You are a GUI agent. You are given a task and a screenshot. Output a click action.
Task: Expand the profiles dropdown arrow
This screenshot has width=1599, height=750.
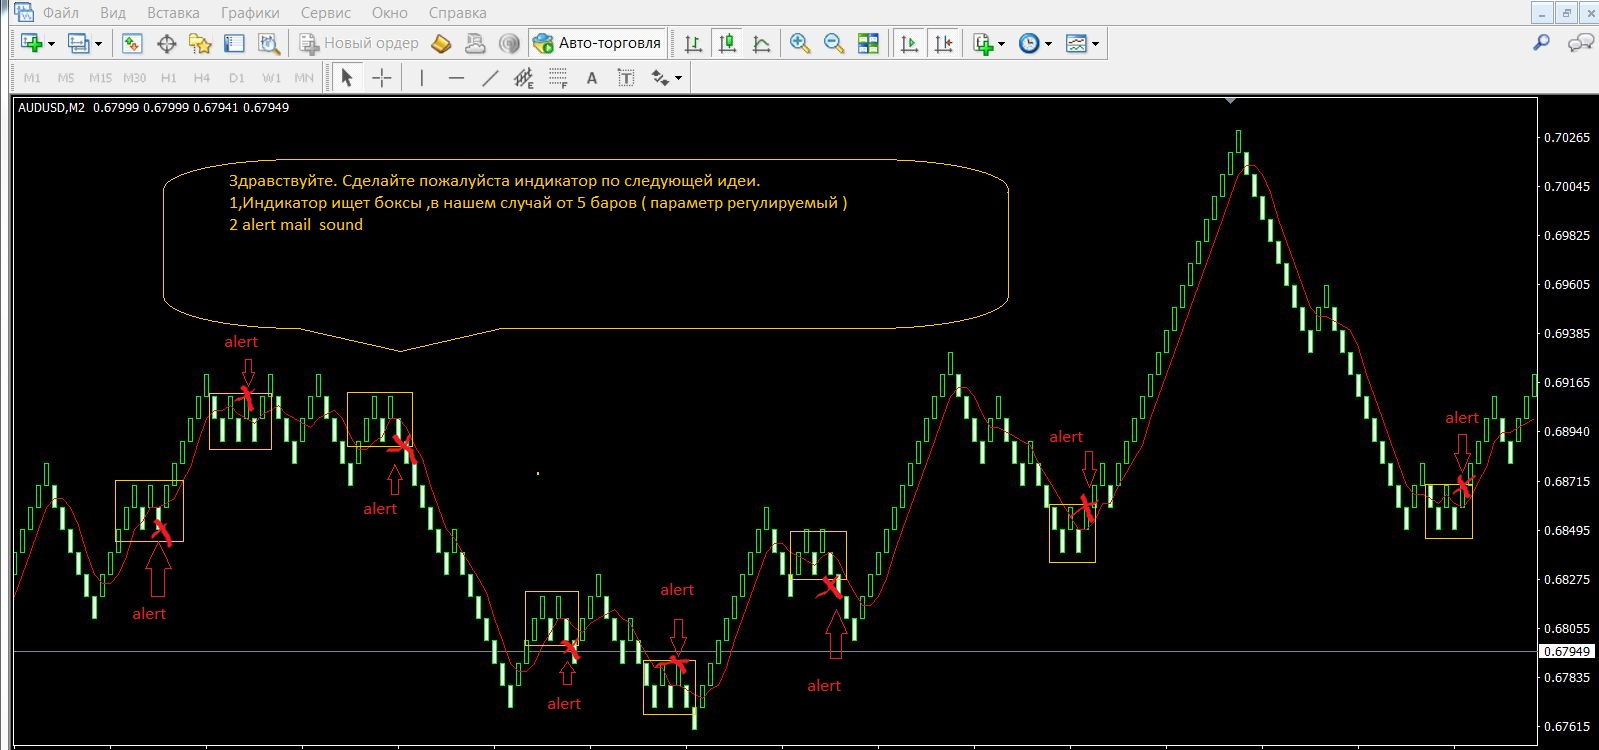[98, 44]
